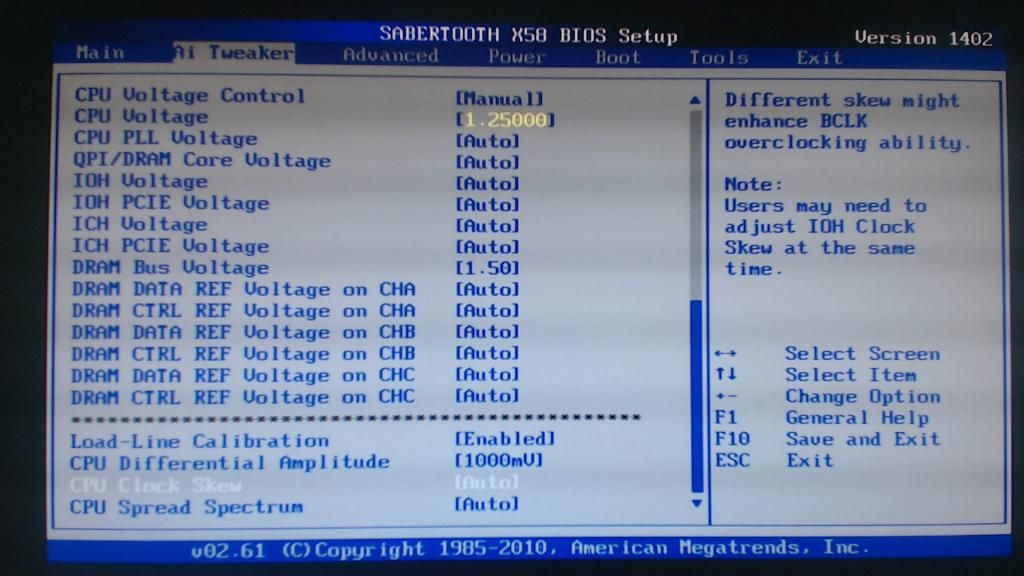1024x576 pixels.
Task: Open the Tools tab
Action: pyautogui.click(x=718, y=58)
